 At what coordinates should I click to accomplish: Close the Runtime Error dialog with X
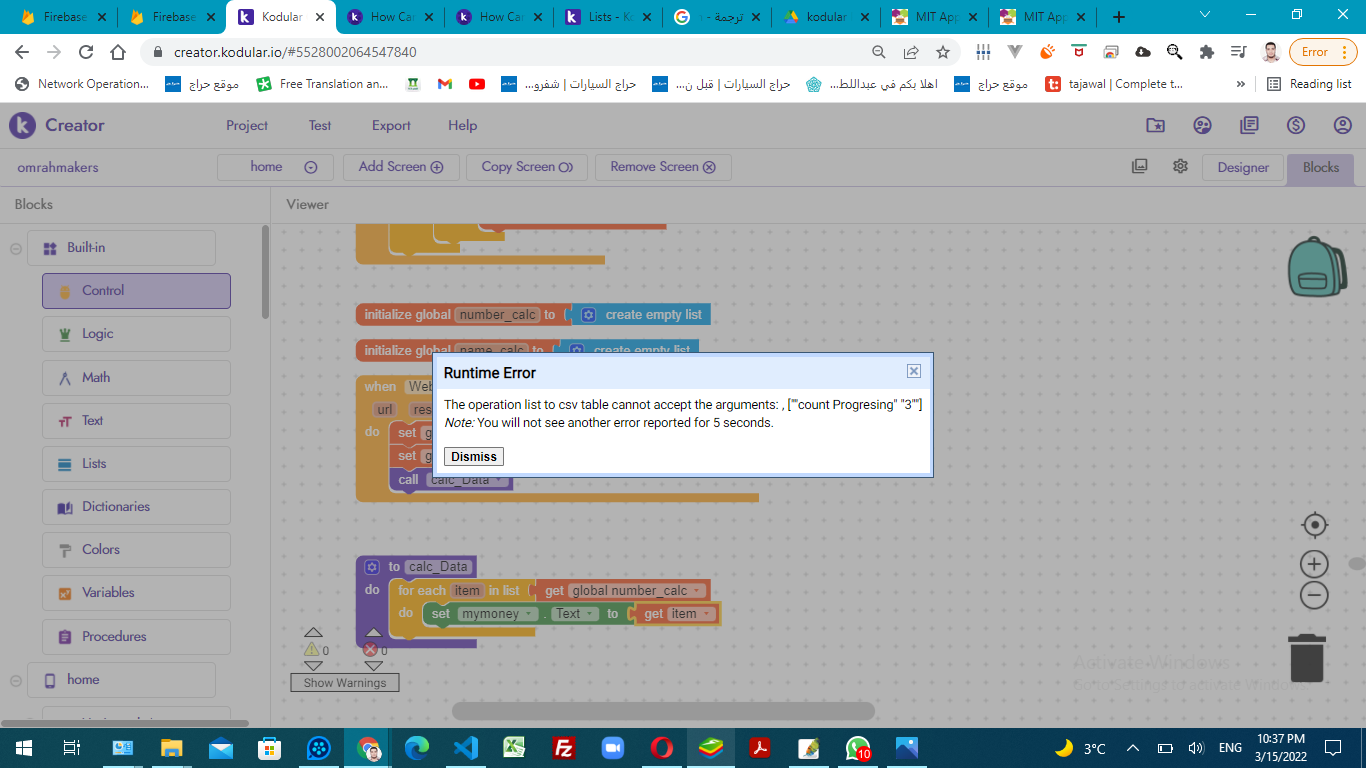pos(913,371)
